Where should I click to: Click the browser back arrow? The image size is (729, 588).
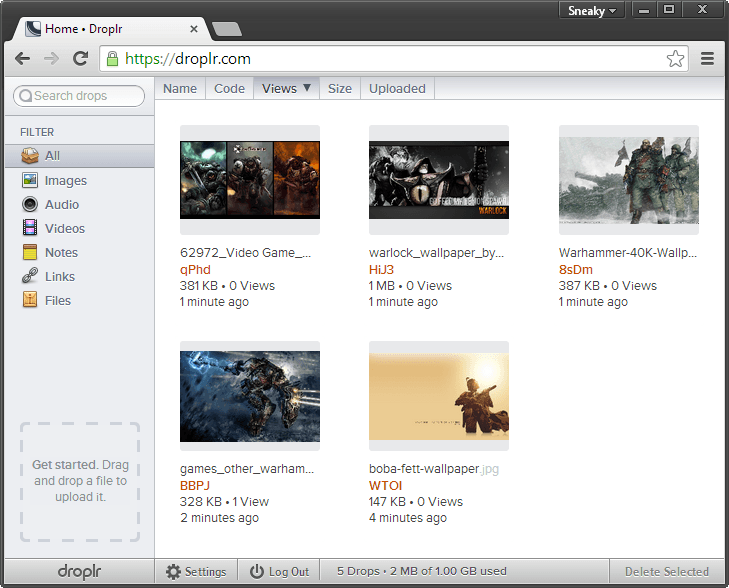(x=22, y=59)
